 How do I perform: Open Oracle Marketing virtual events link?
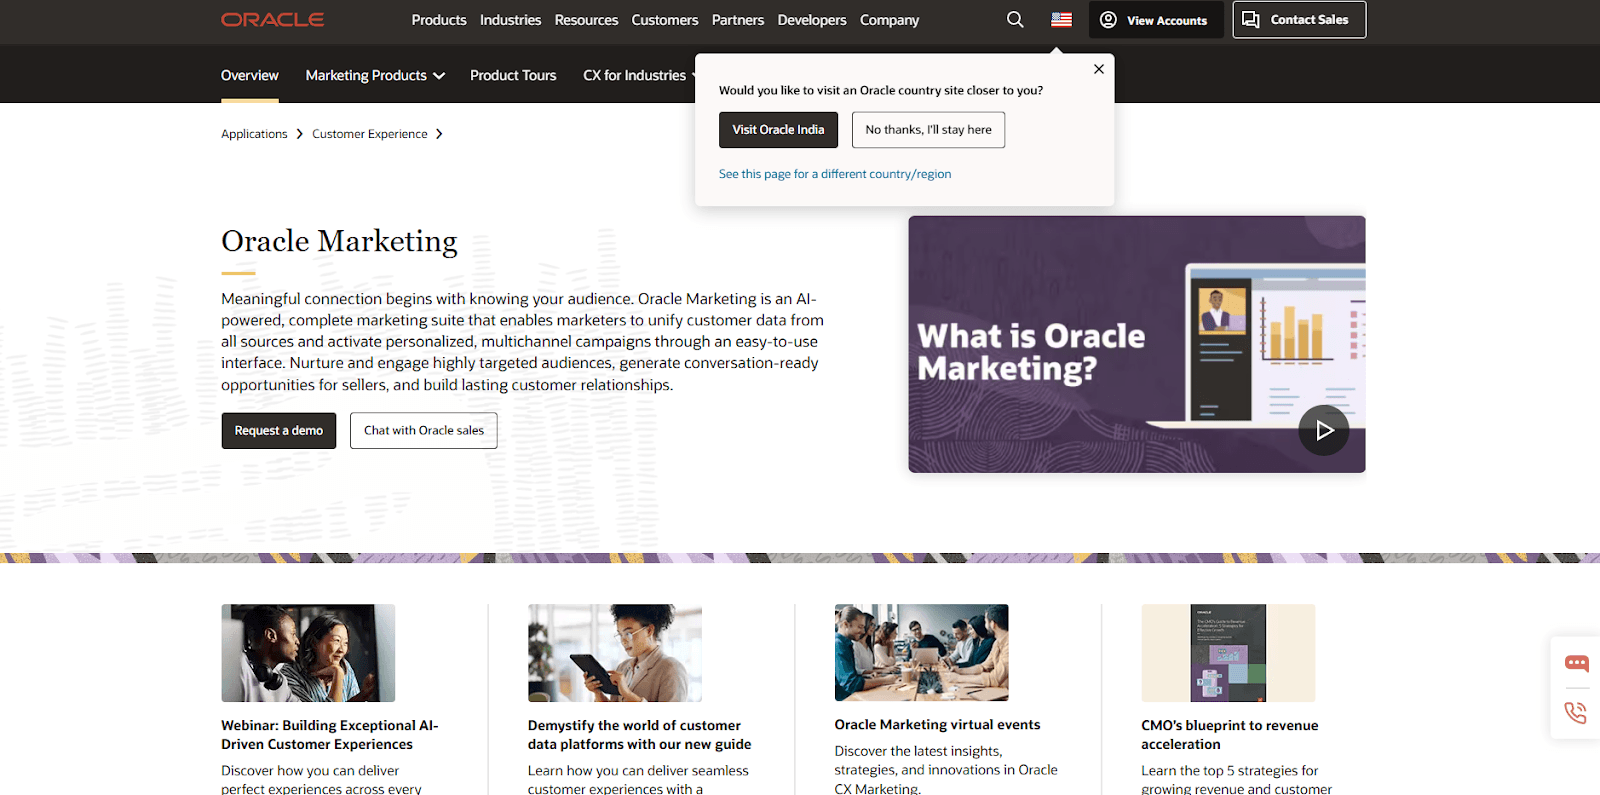(x=938, y=725)
